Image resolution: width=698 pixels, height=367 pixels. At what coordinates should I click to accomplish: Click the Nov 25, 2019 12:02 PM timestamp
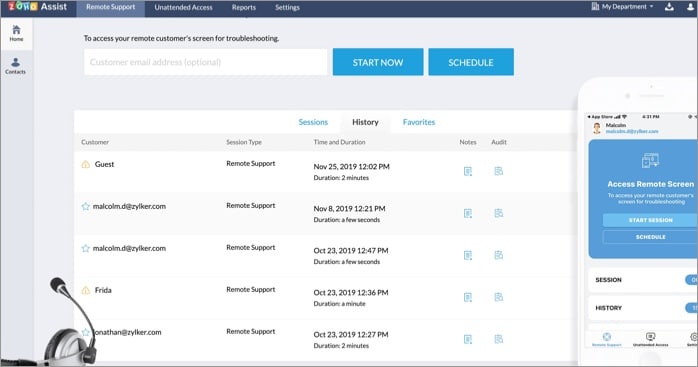(351, 167)
